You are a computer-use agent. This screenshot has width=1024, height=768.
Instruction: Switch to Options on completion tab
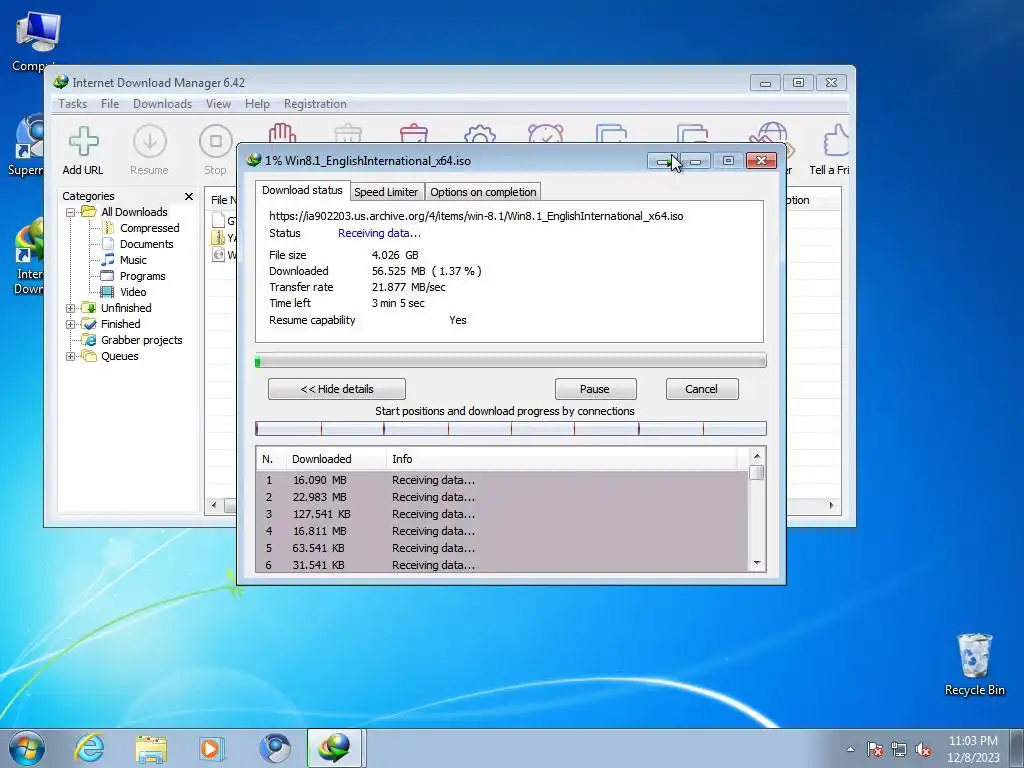[483, 192]
